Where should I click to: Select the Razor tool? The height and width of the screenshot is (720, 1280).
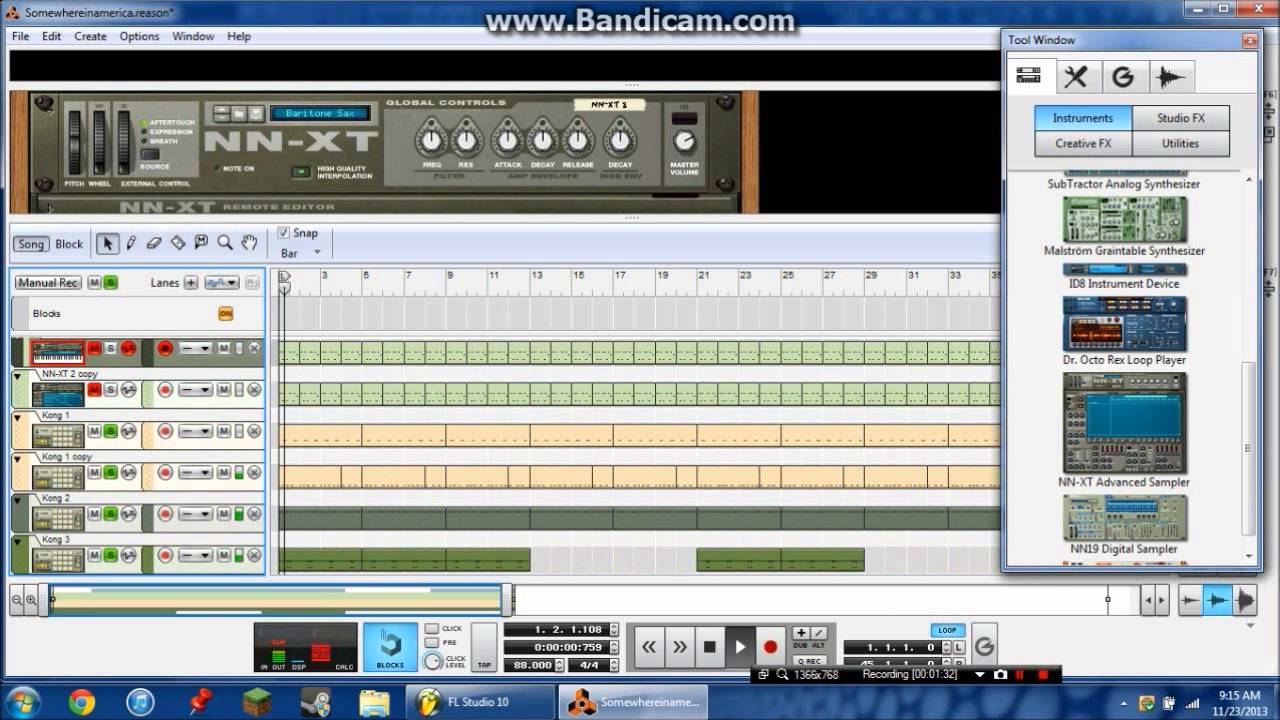coord(178,243)
